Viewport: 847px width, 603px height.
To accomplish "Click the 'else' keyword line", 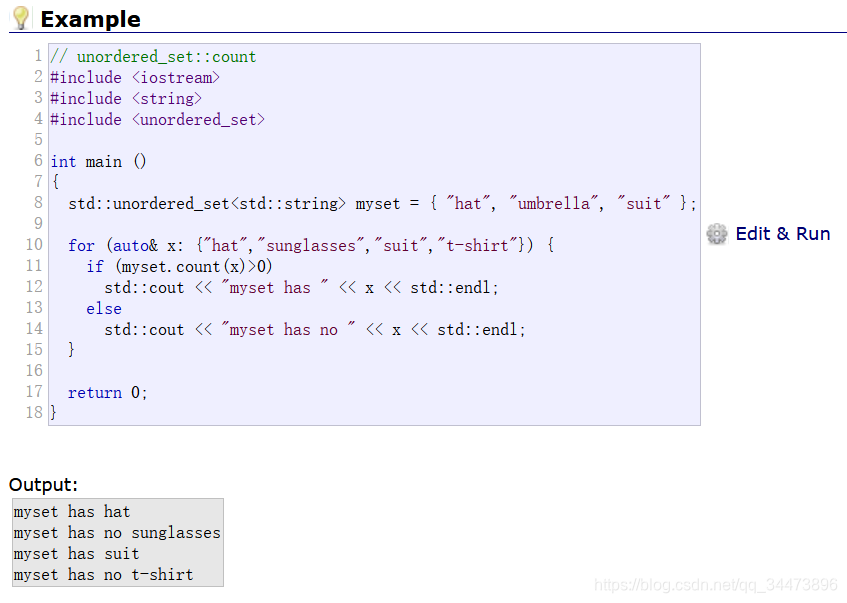I will 104,309.
